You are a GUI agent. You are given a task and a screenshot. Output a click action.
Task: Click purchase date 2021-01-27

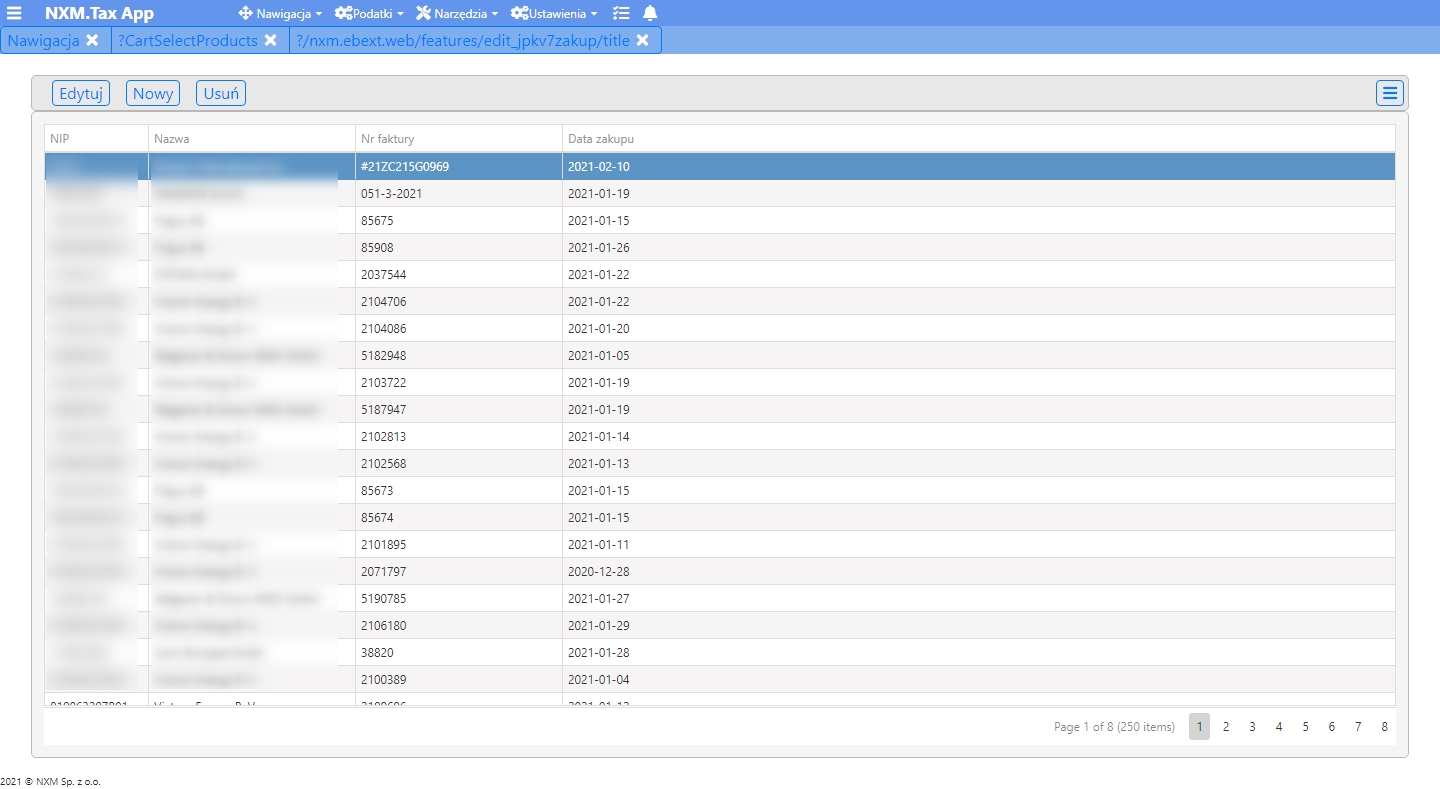(979, 599)
